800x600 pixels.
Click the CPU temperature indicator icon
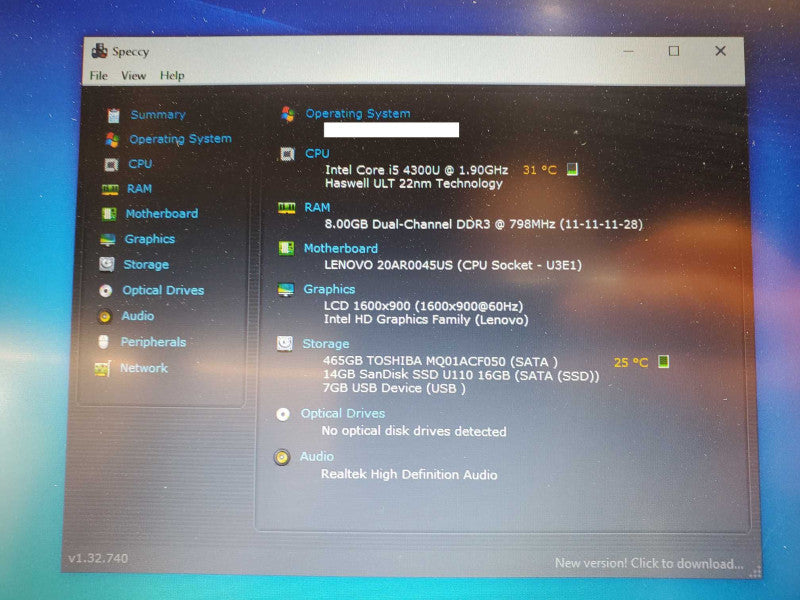[x=572, y=169]
